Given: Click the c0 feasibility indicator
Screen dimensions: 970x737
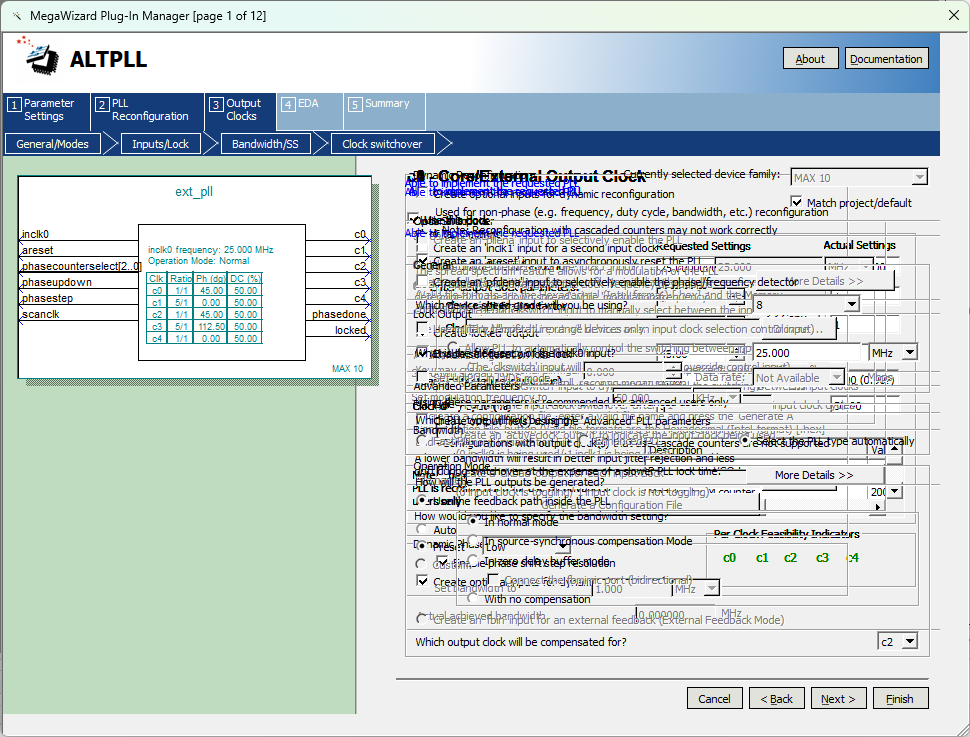Looking at the screenshot, I should pos(729,558).
